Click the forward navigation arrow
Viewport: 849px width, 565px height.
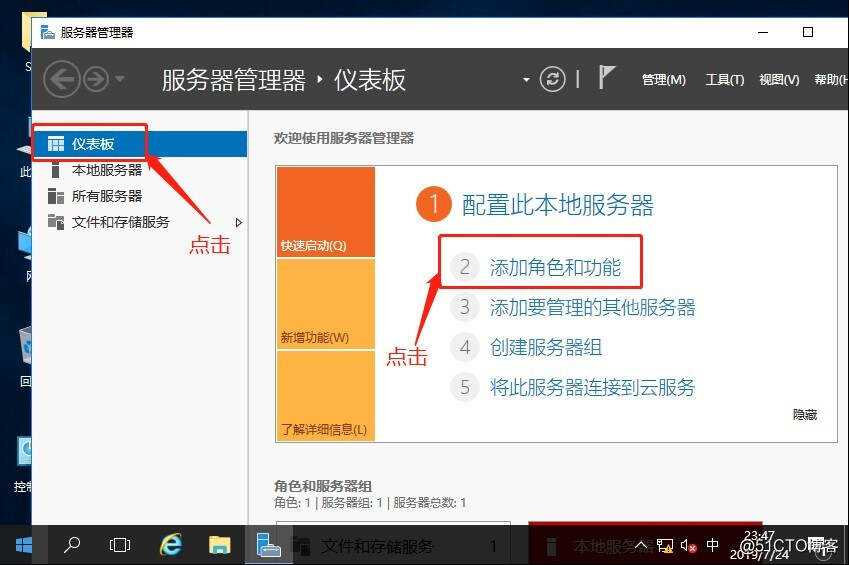coord(96,80)
